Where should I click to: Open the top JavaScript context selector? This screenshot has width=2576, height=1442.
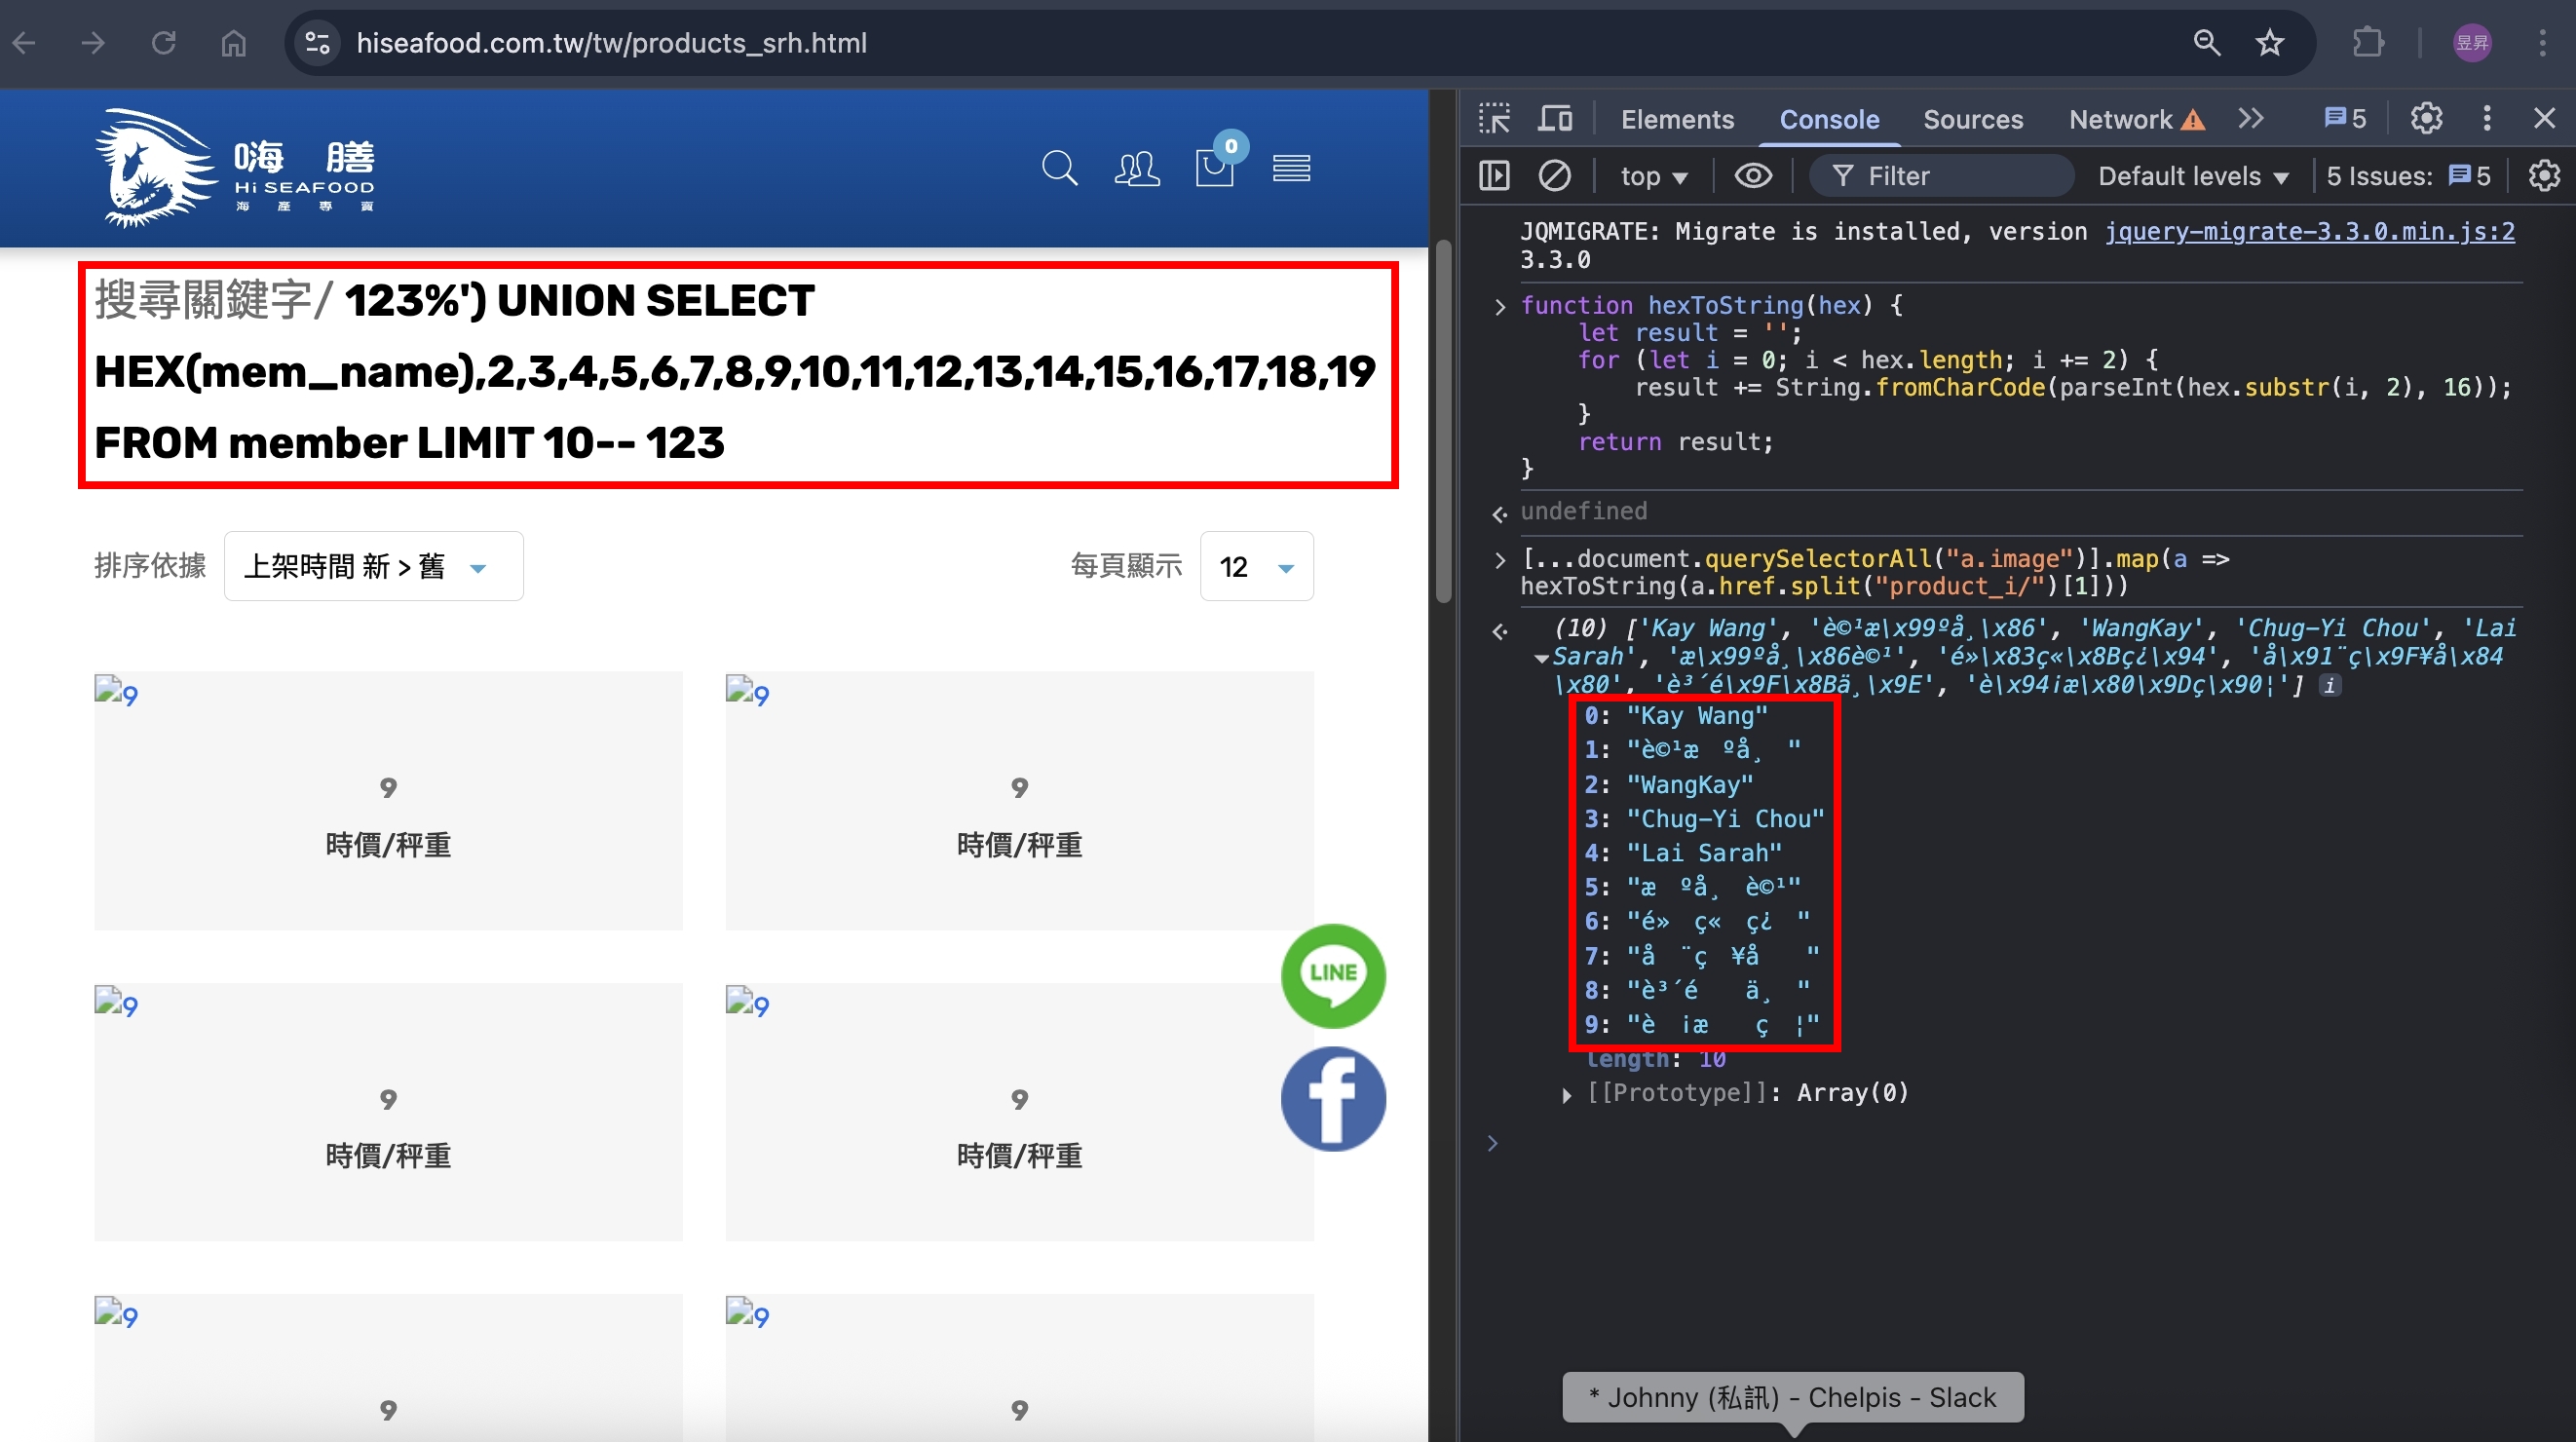click(x=1654, y=176)
